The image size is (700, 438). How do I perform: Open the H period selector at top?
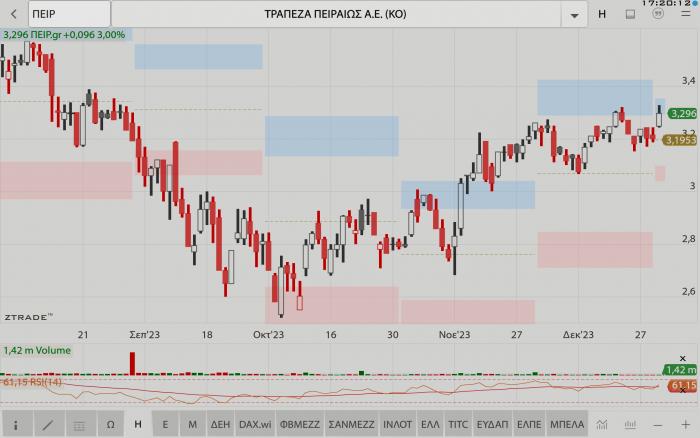pos(602,15)
